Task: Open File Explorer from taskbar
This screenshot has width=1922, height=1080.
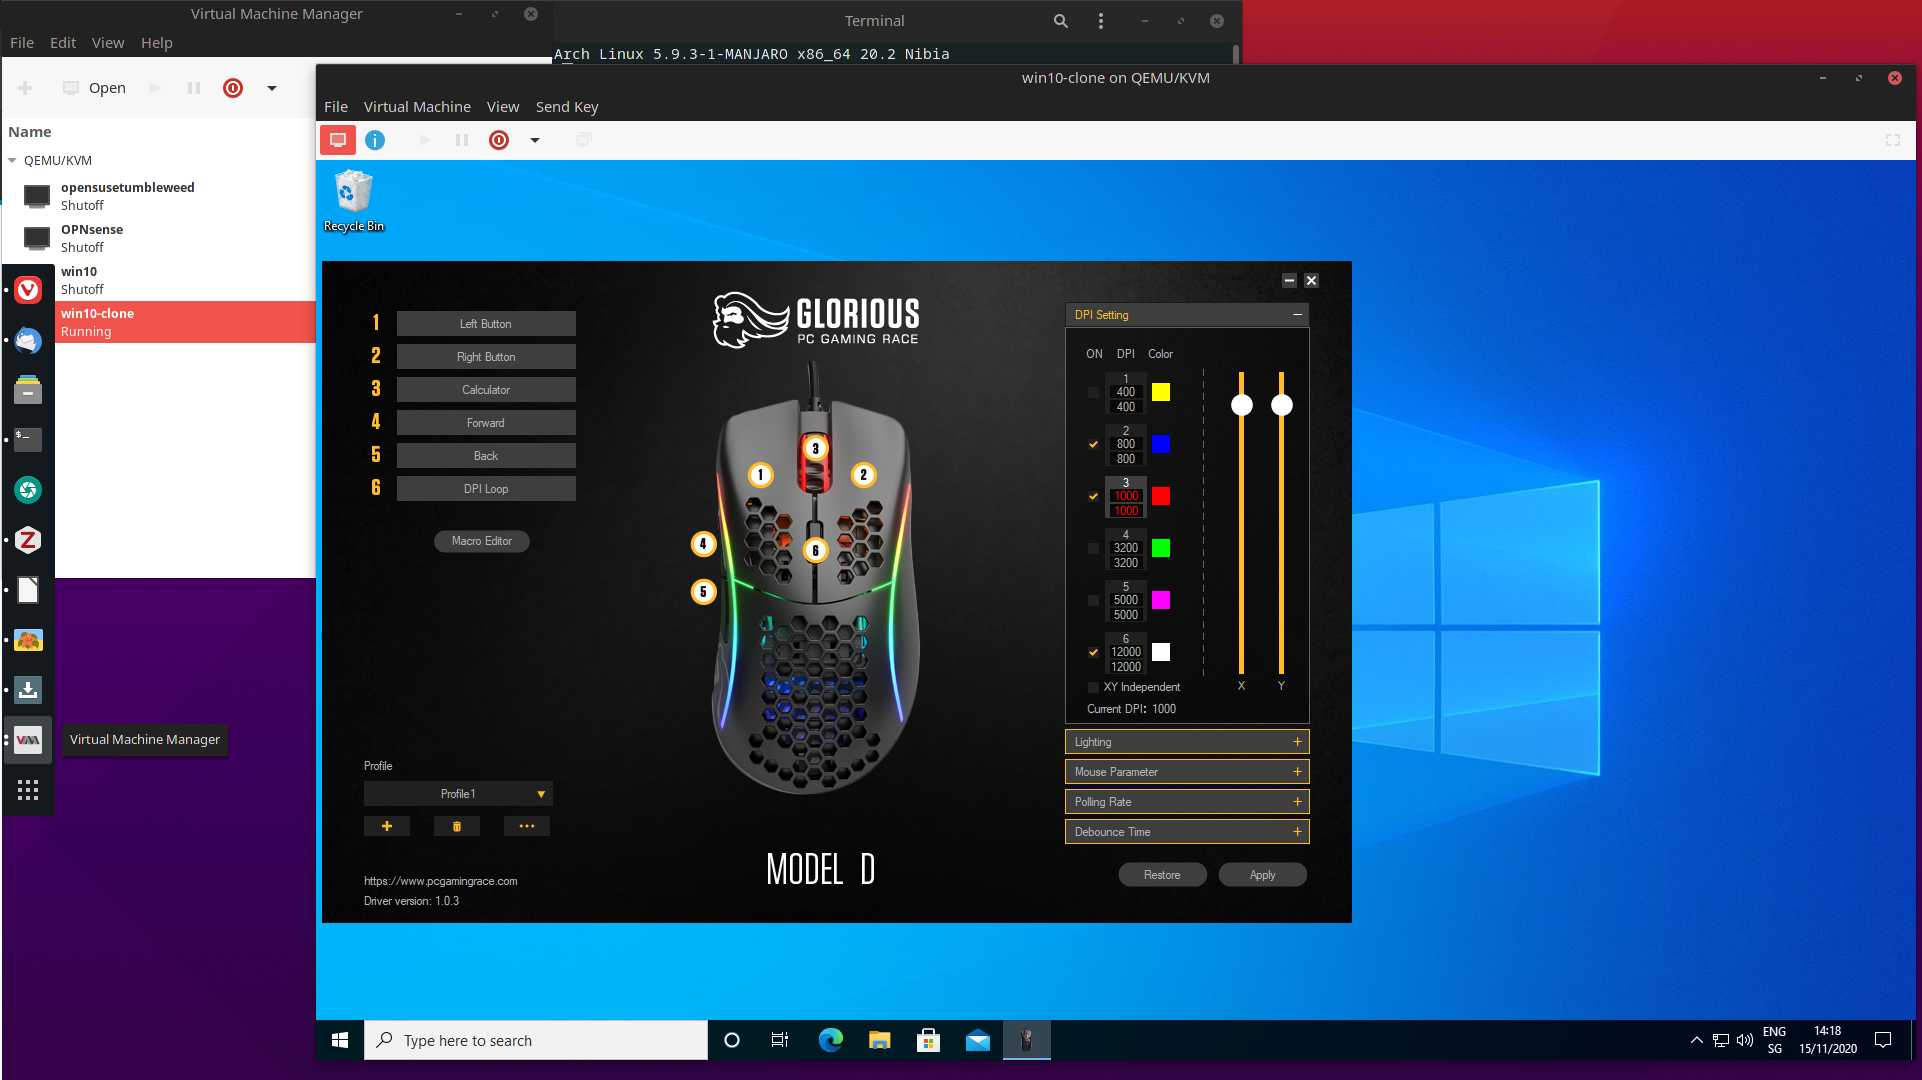Action: click(879, 1040)
